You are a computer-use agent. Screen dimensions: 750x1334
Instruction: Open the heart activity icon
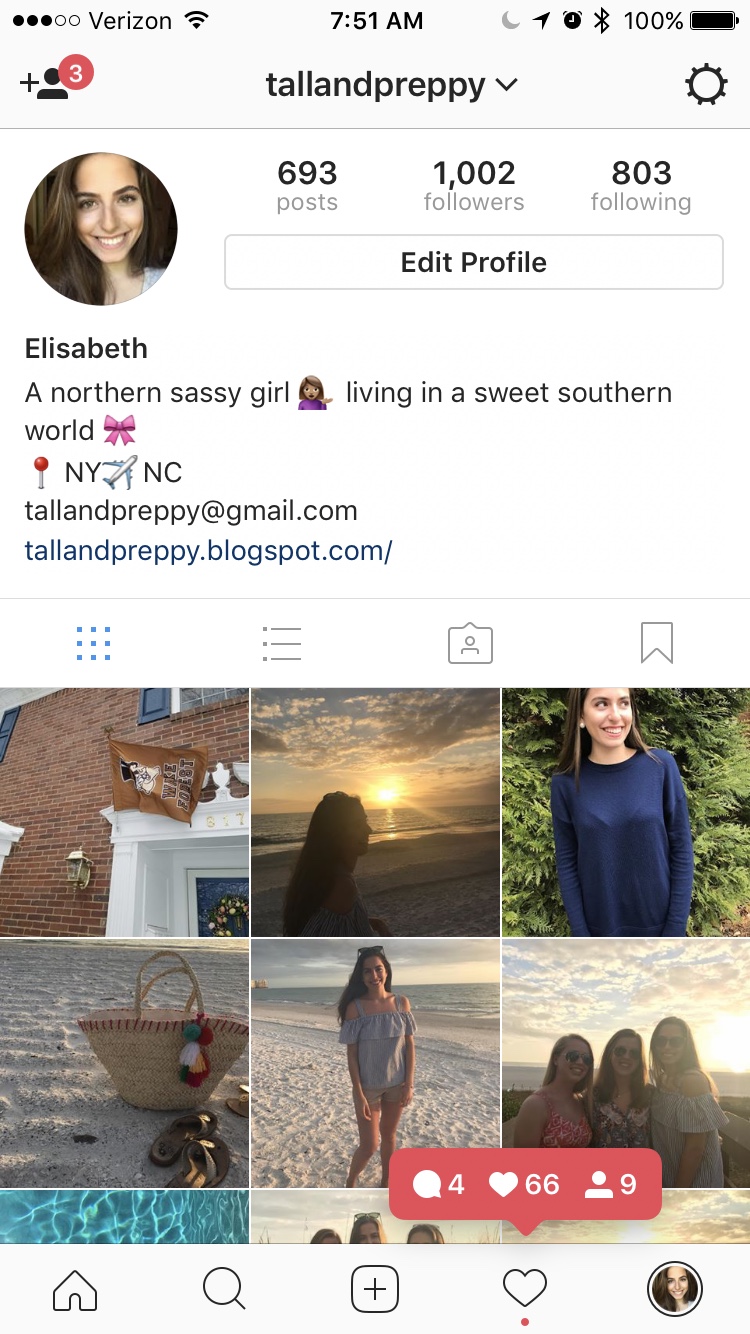[x=525, y=1289]
